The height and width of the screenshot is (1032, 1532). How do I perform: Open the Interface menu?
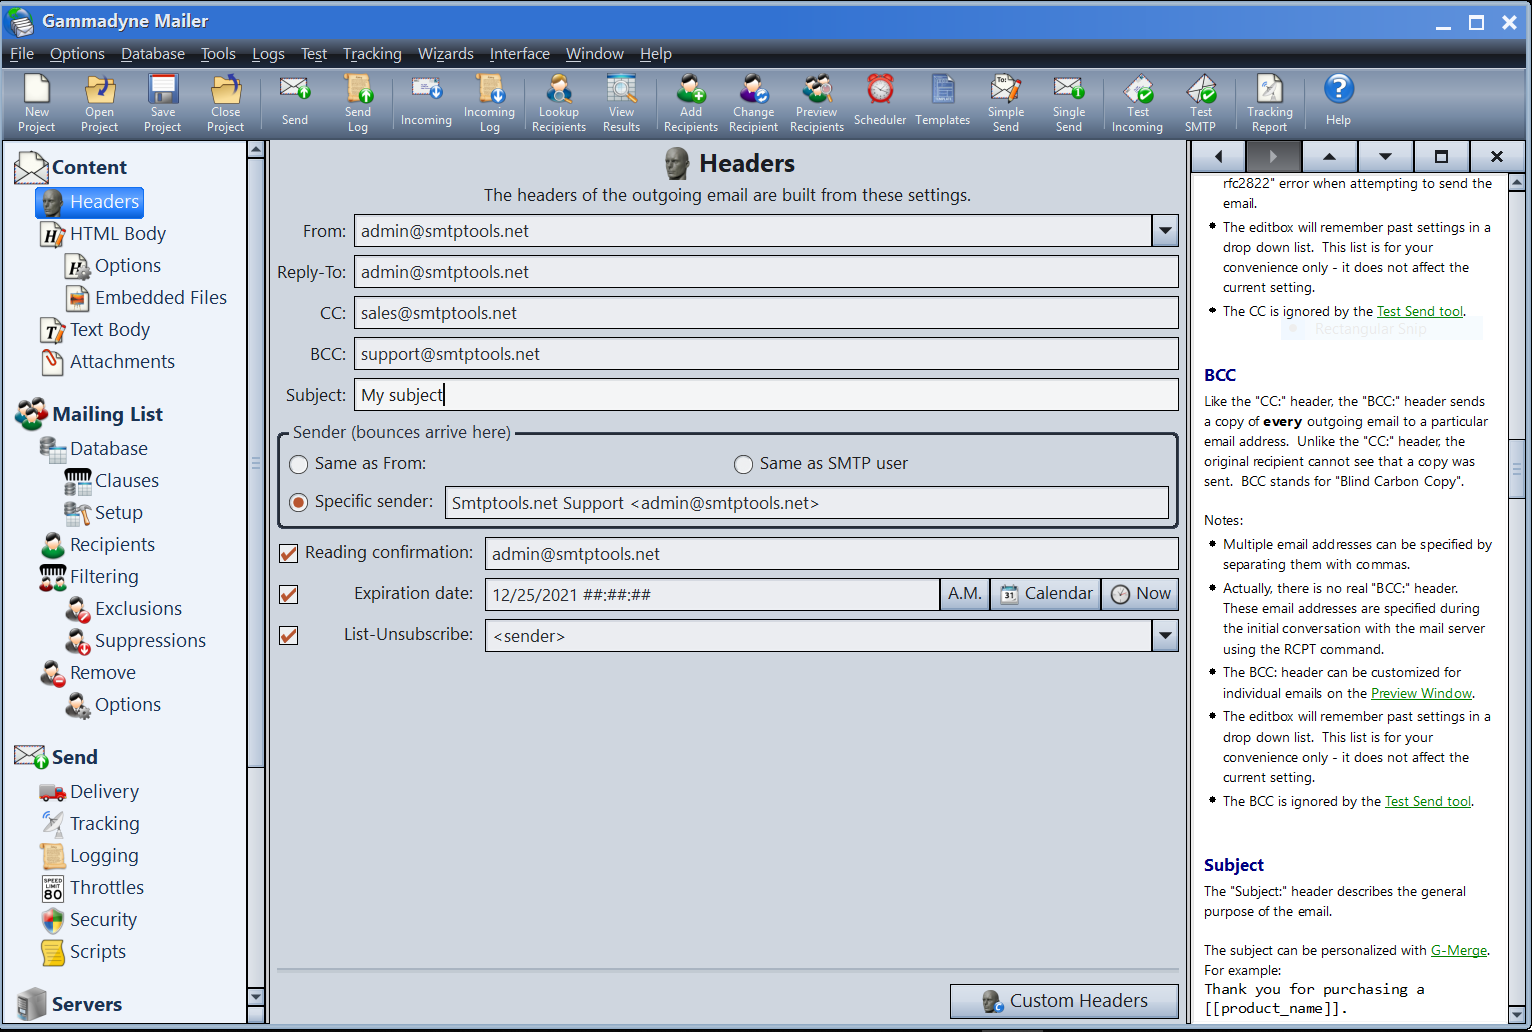tap(520, 54)
